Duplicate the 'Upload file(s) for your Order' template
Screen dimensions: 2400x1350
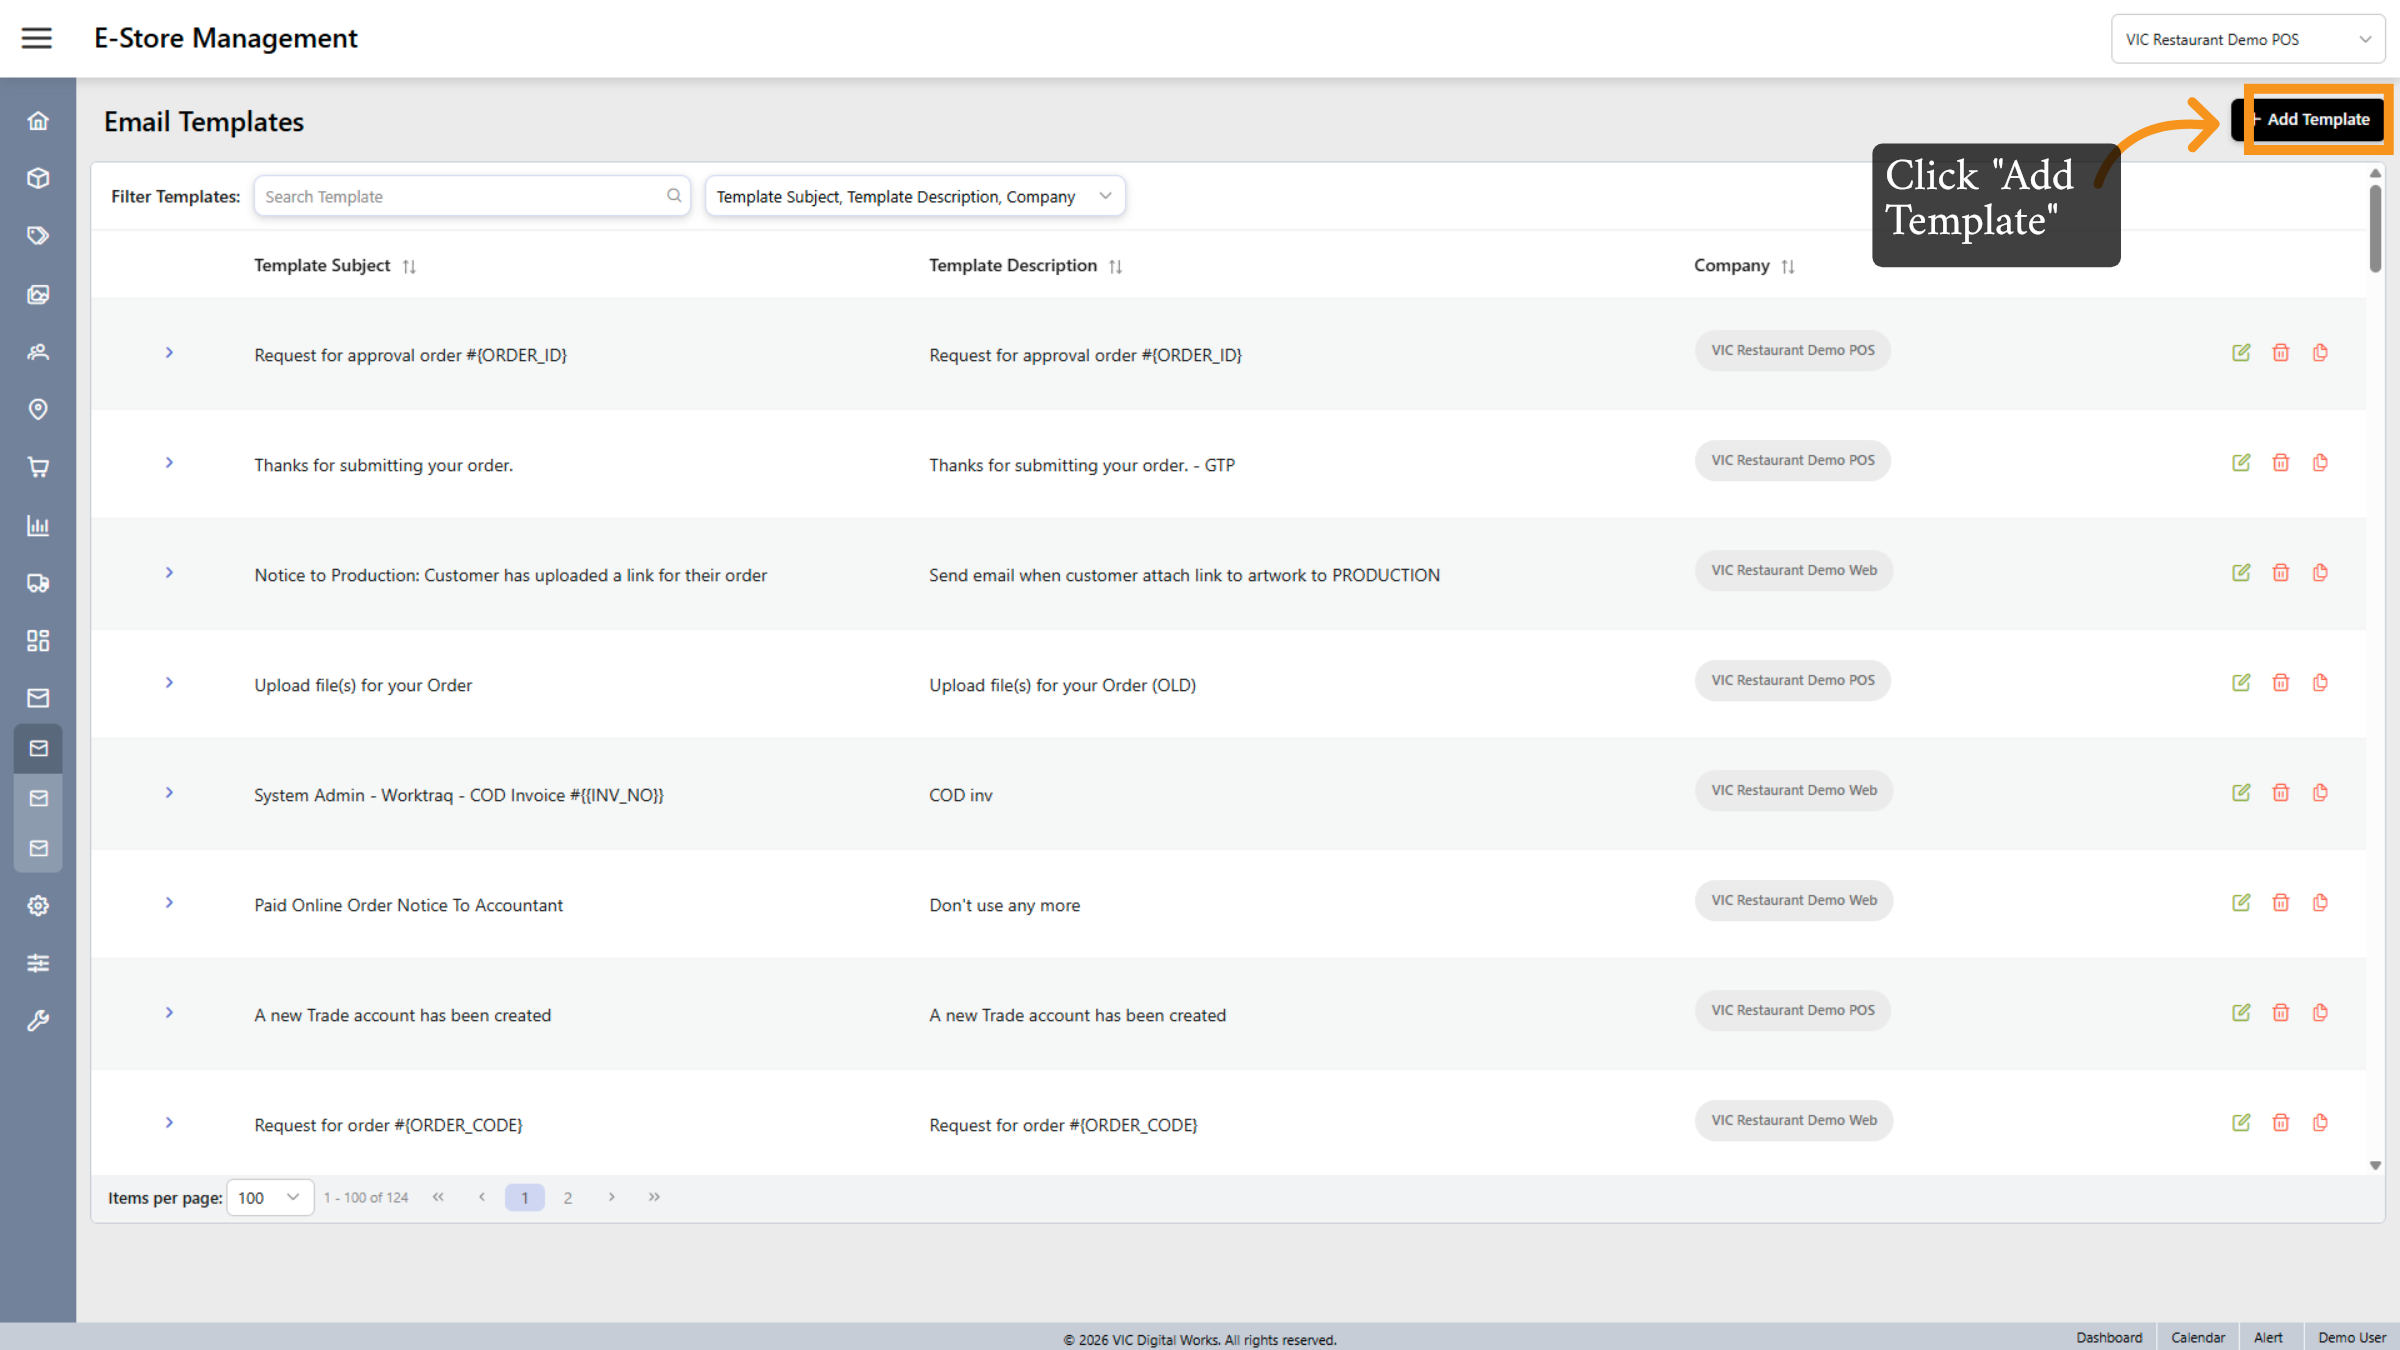[x=2321, y=682]
